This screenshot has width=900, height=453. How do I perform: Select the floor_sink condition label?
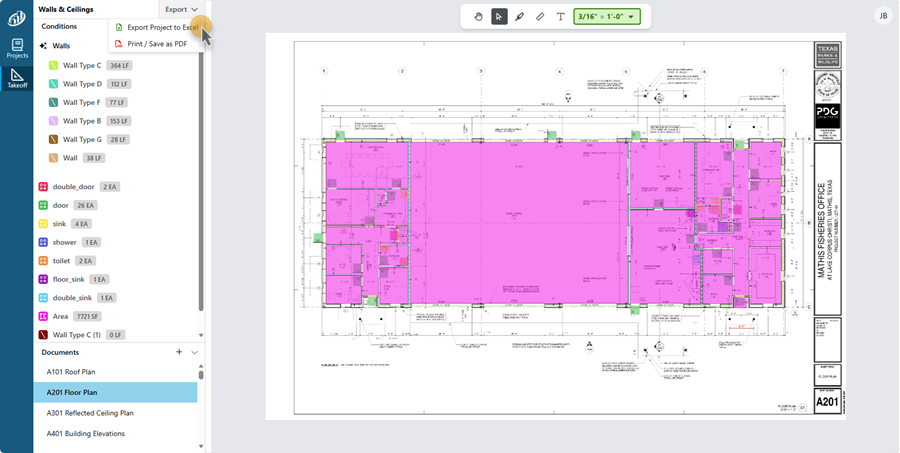[68, 279]
